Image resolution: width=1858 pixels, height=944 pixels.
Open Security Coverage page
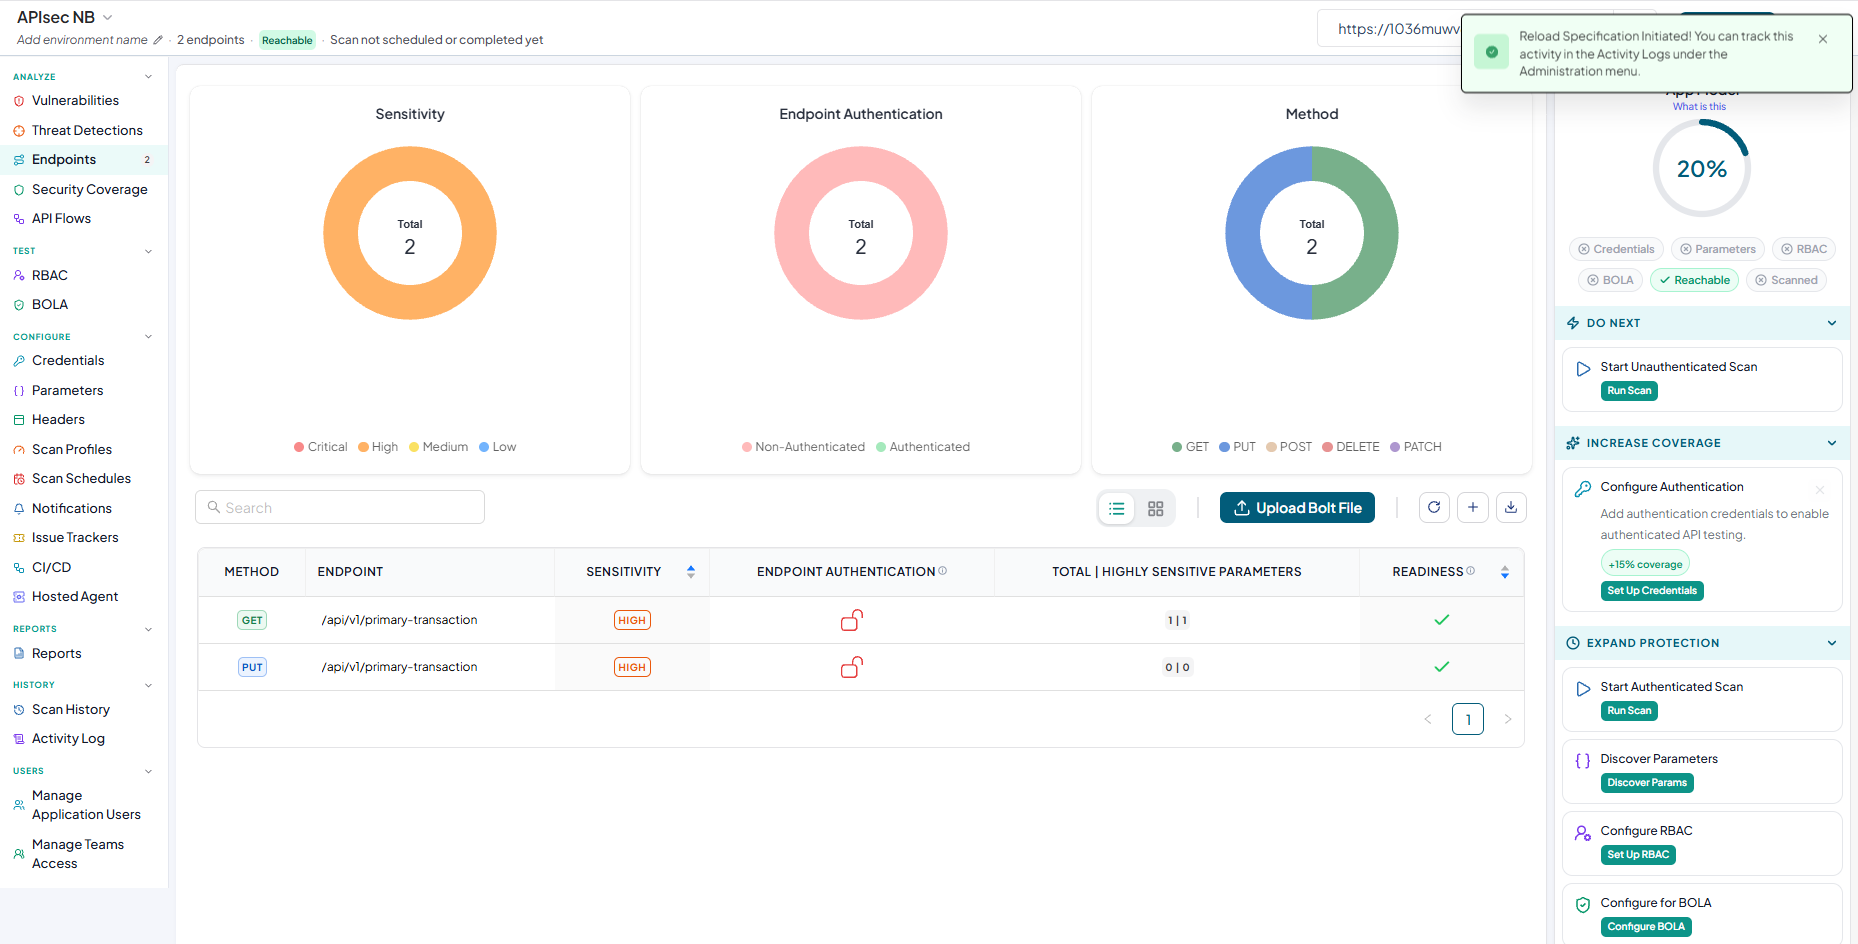[89, 190]
